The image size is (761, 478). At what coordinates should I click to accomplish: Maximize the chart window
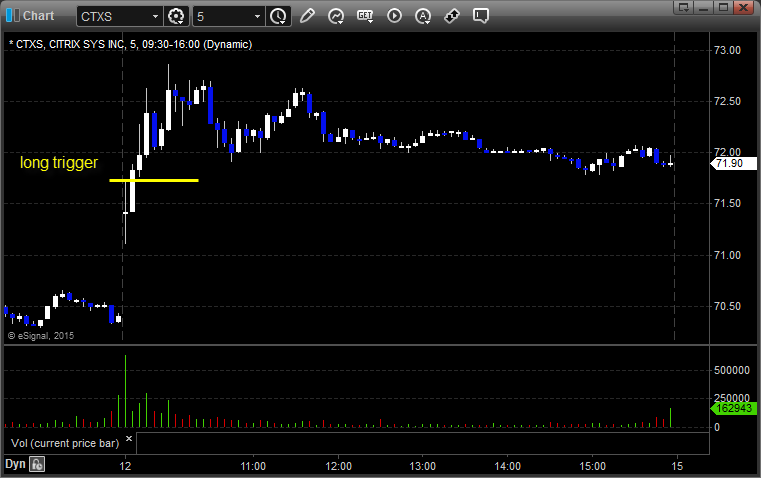(723, 7)
